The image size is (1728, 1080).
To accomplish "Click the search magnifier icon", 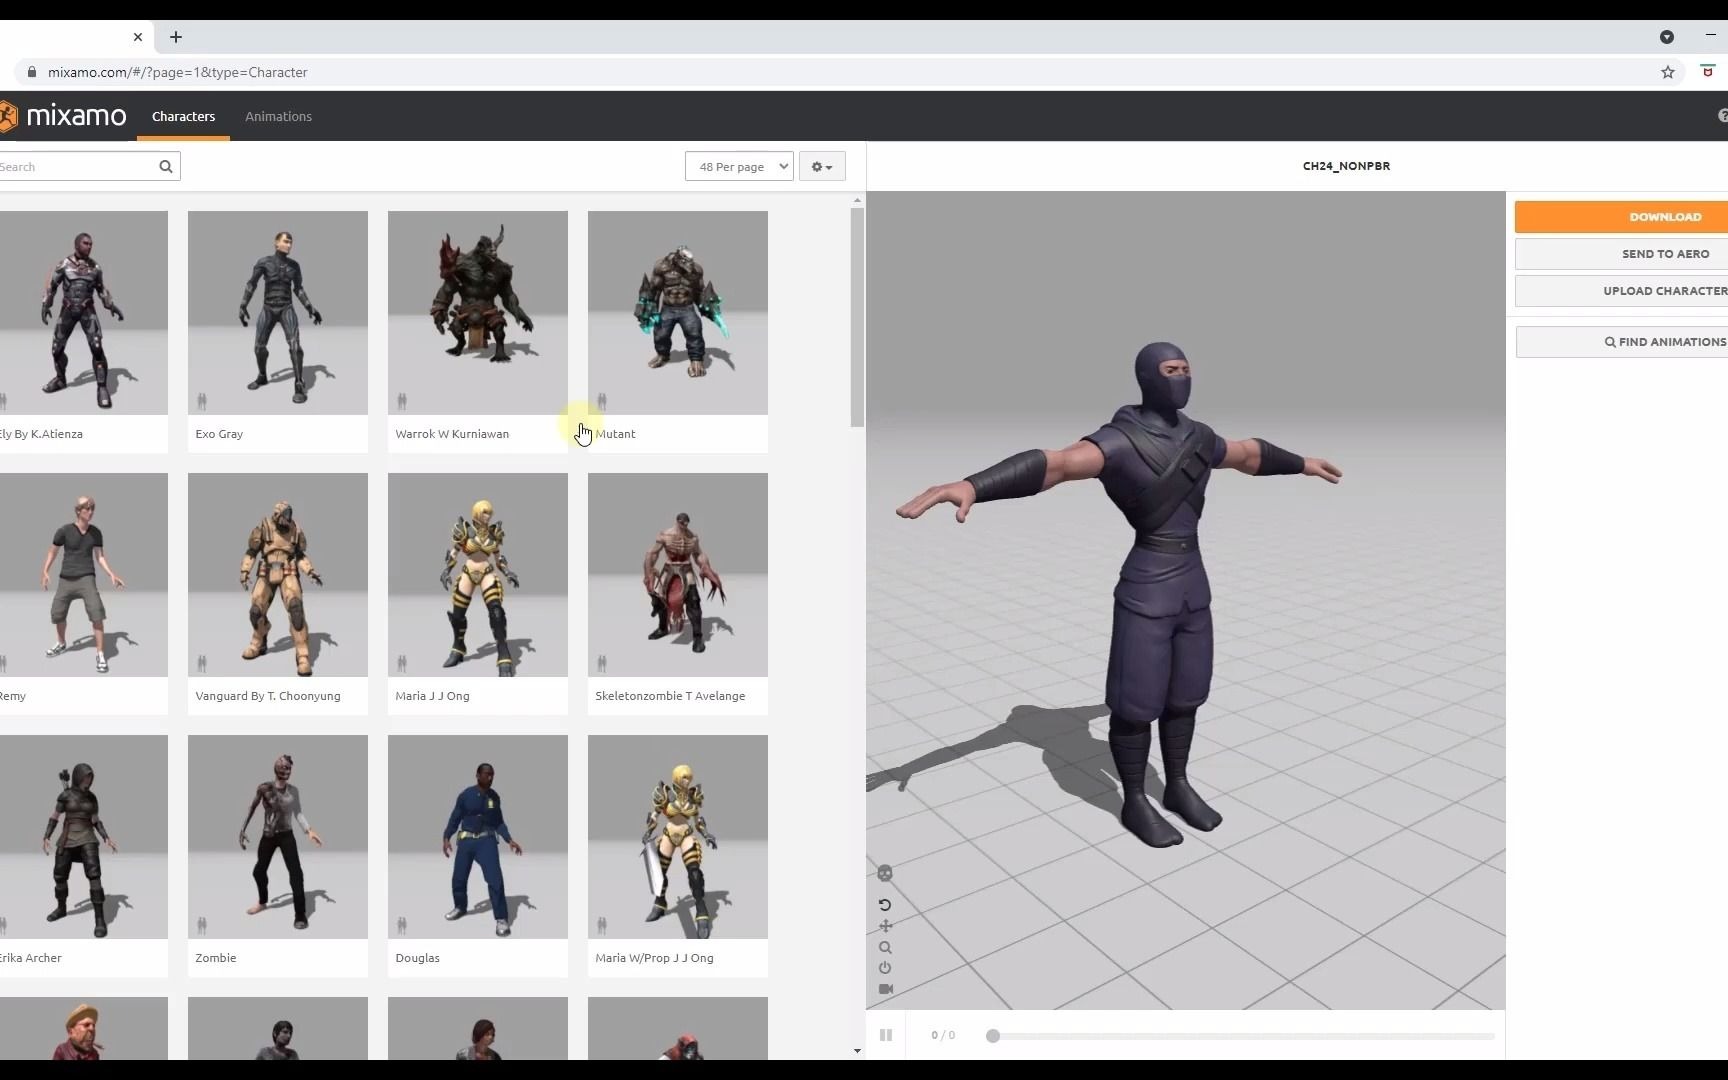I will (x=166, y=166).
